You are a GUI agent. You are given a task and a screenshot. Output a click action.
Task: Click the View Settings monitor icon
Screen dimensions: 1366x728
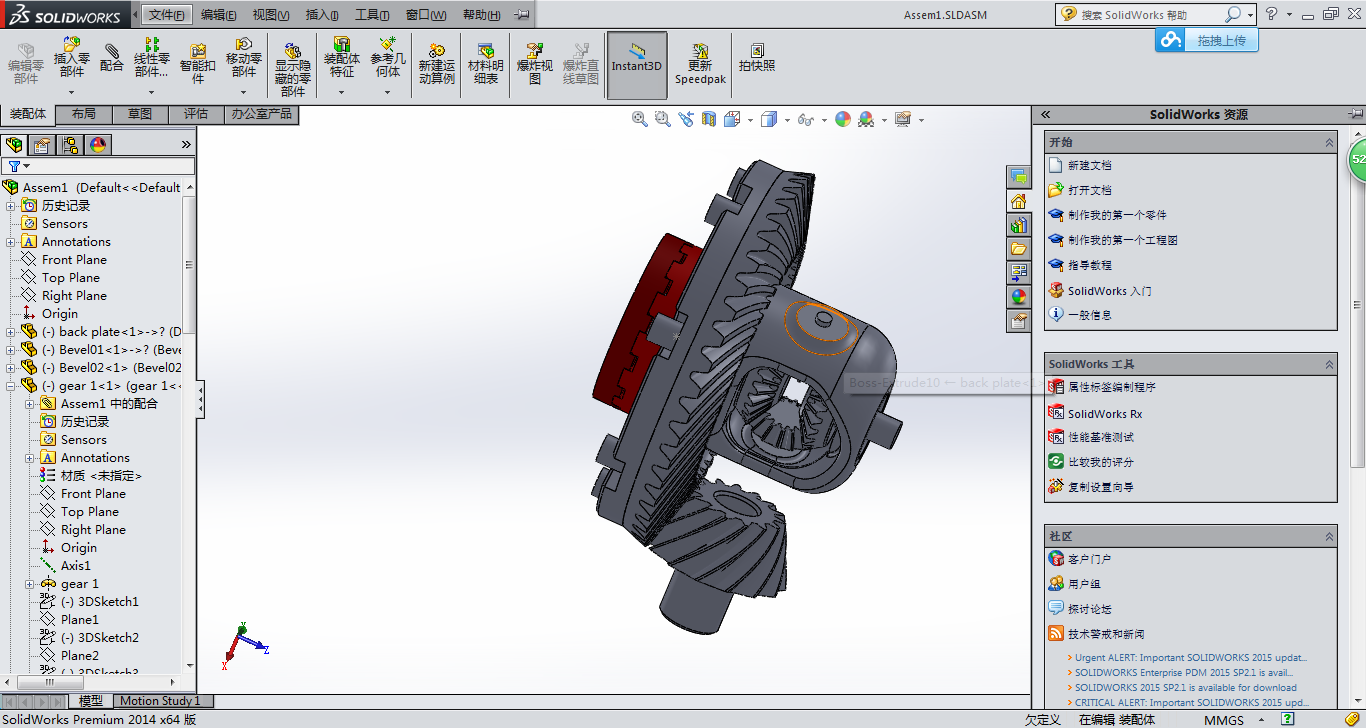click(x=903, y=119)
